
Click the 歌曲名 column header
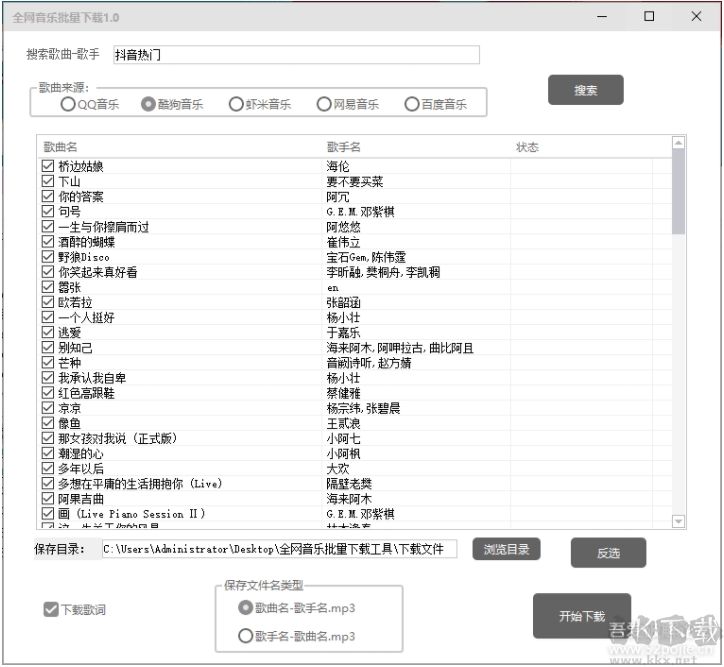point(60,147)
